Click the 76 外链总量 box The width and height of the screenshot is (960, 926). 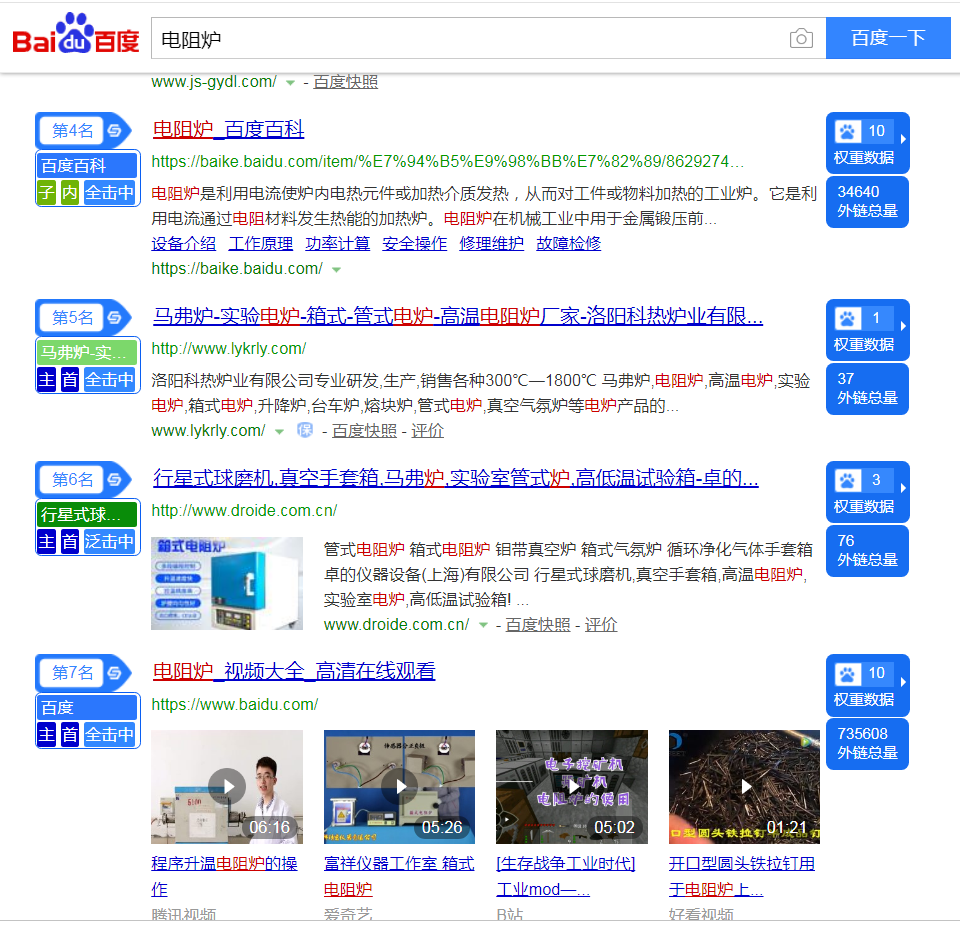coord(867,551)
